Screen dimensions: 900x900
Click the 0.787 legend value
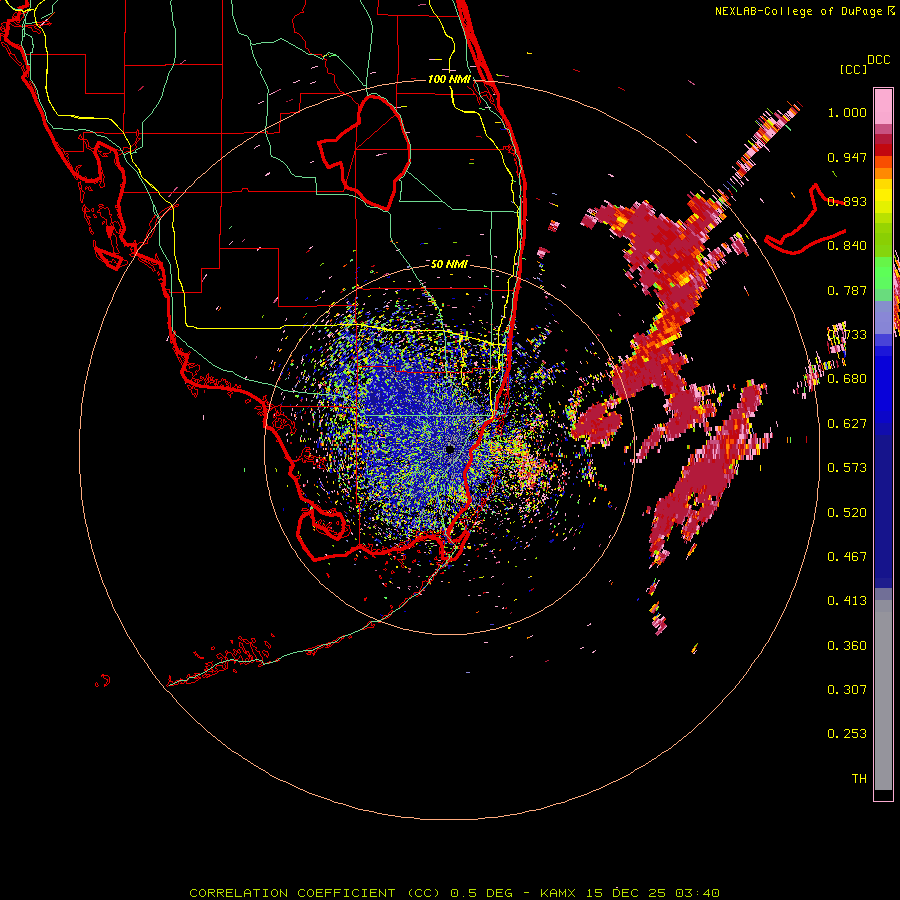tap(847, 290)
